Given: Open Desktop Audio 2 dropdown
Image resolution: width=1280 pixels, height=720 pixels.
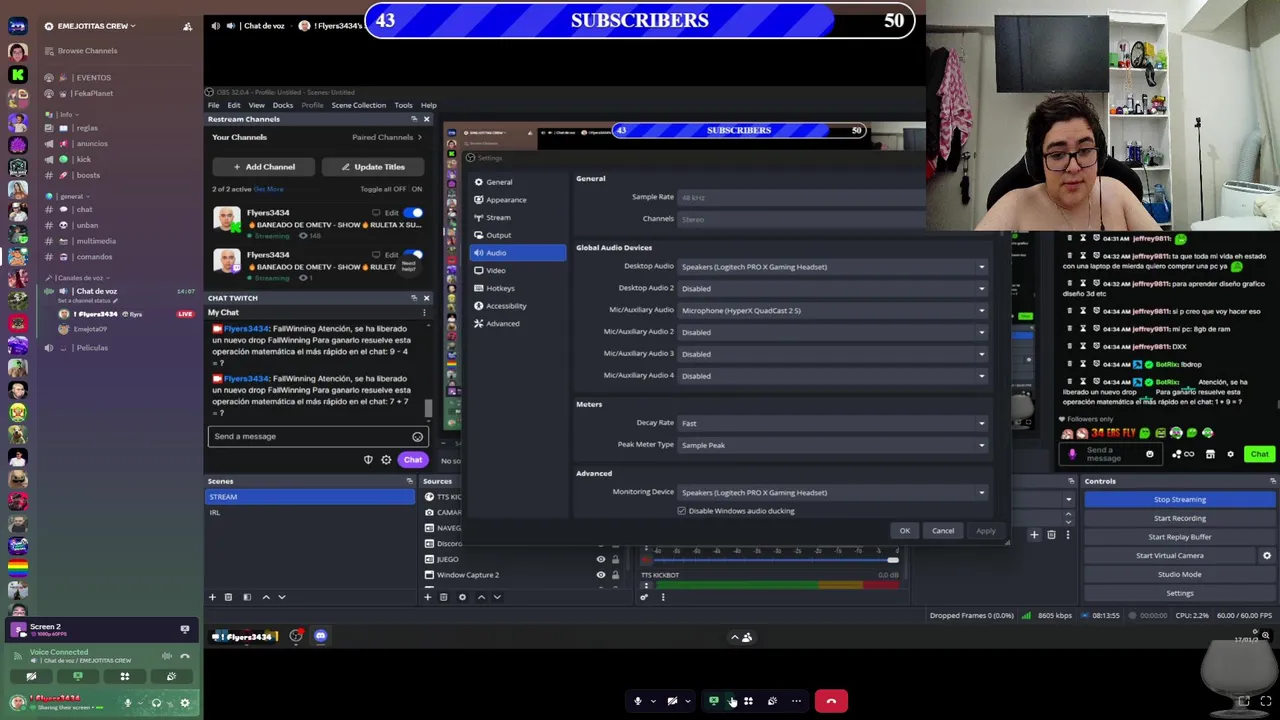Looking at the screenshot, I should pos(833,289).
